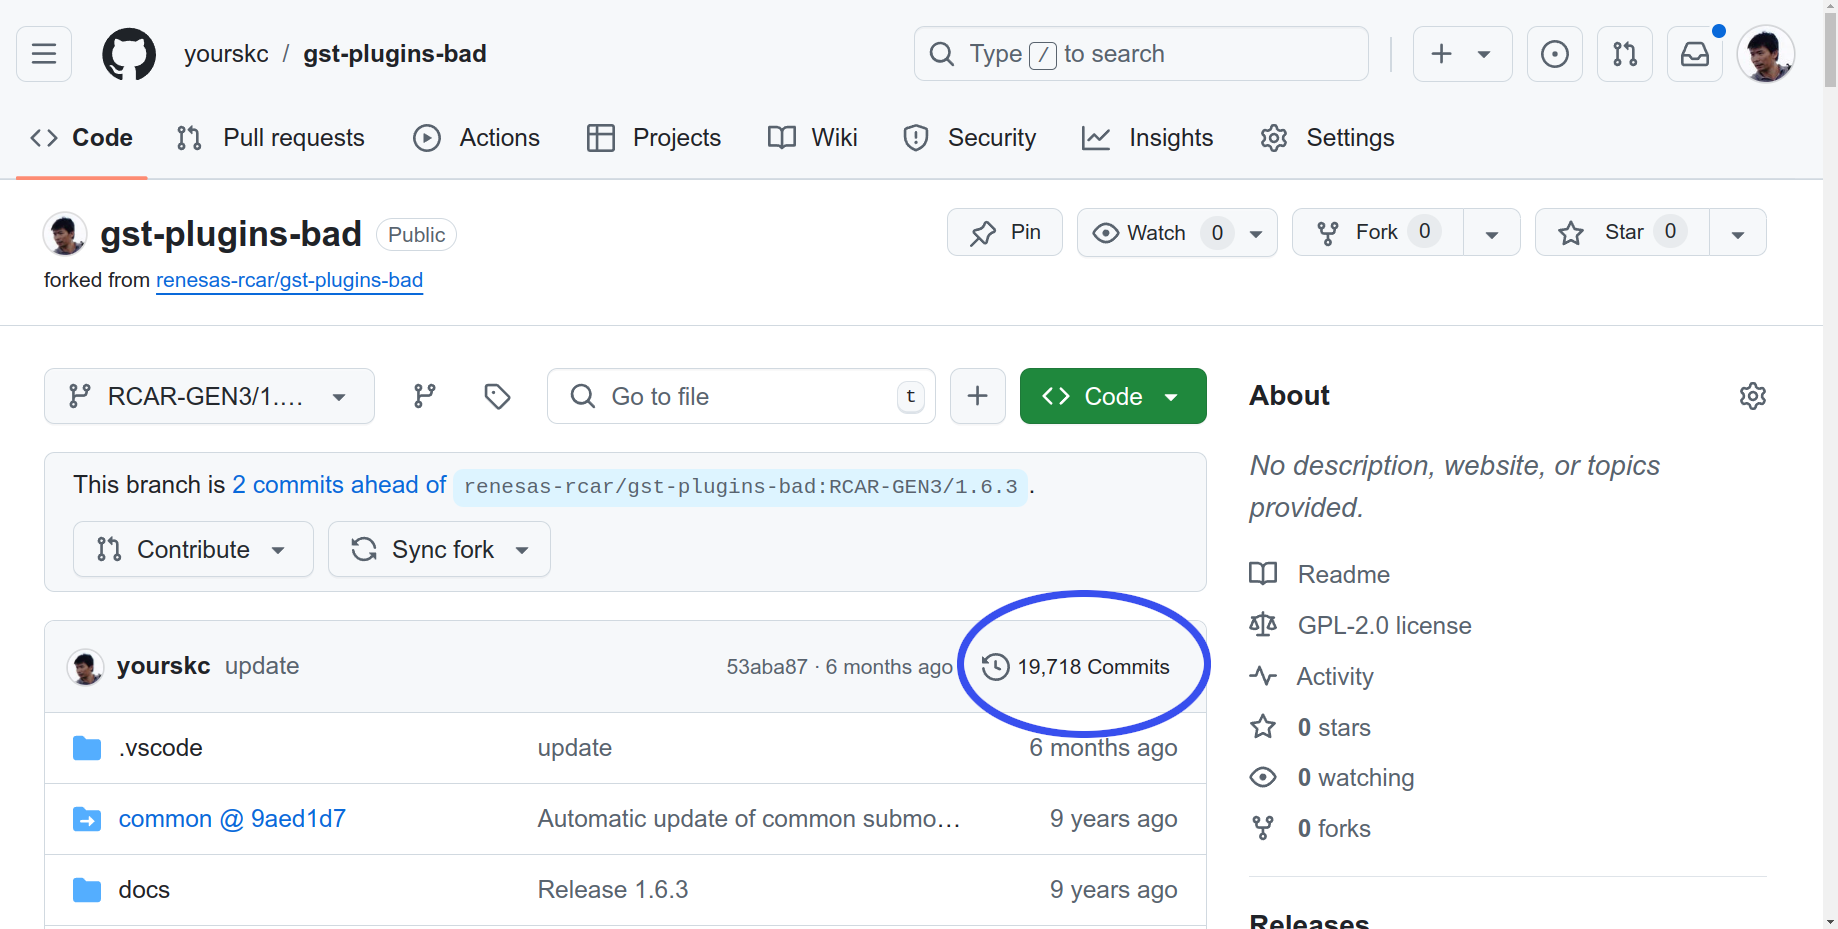This screenshot has height=929, width=1838.
Task: View the 19,718 Commits history
Action: pyautogui.click(x=1076, y=667)
